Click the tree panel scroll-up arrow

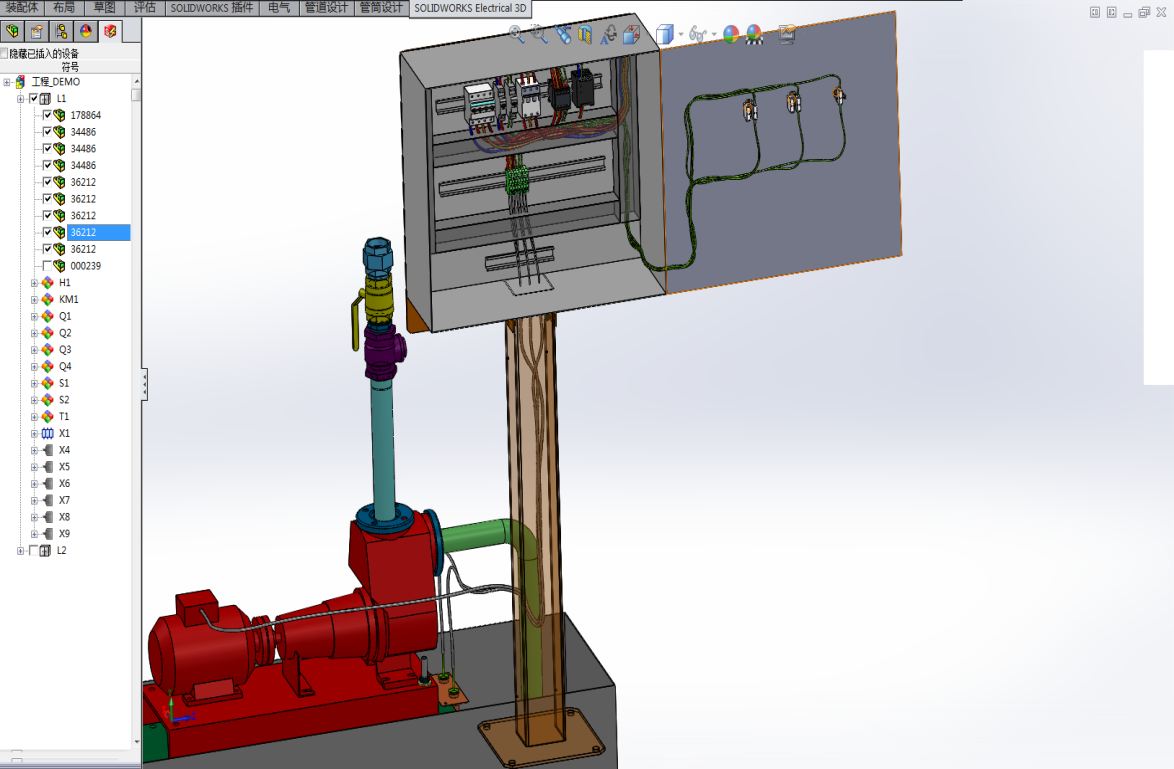[136, 81]
